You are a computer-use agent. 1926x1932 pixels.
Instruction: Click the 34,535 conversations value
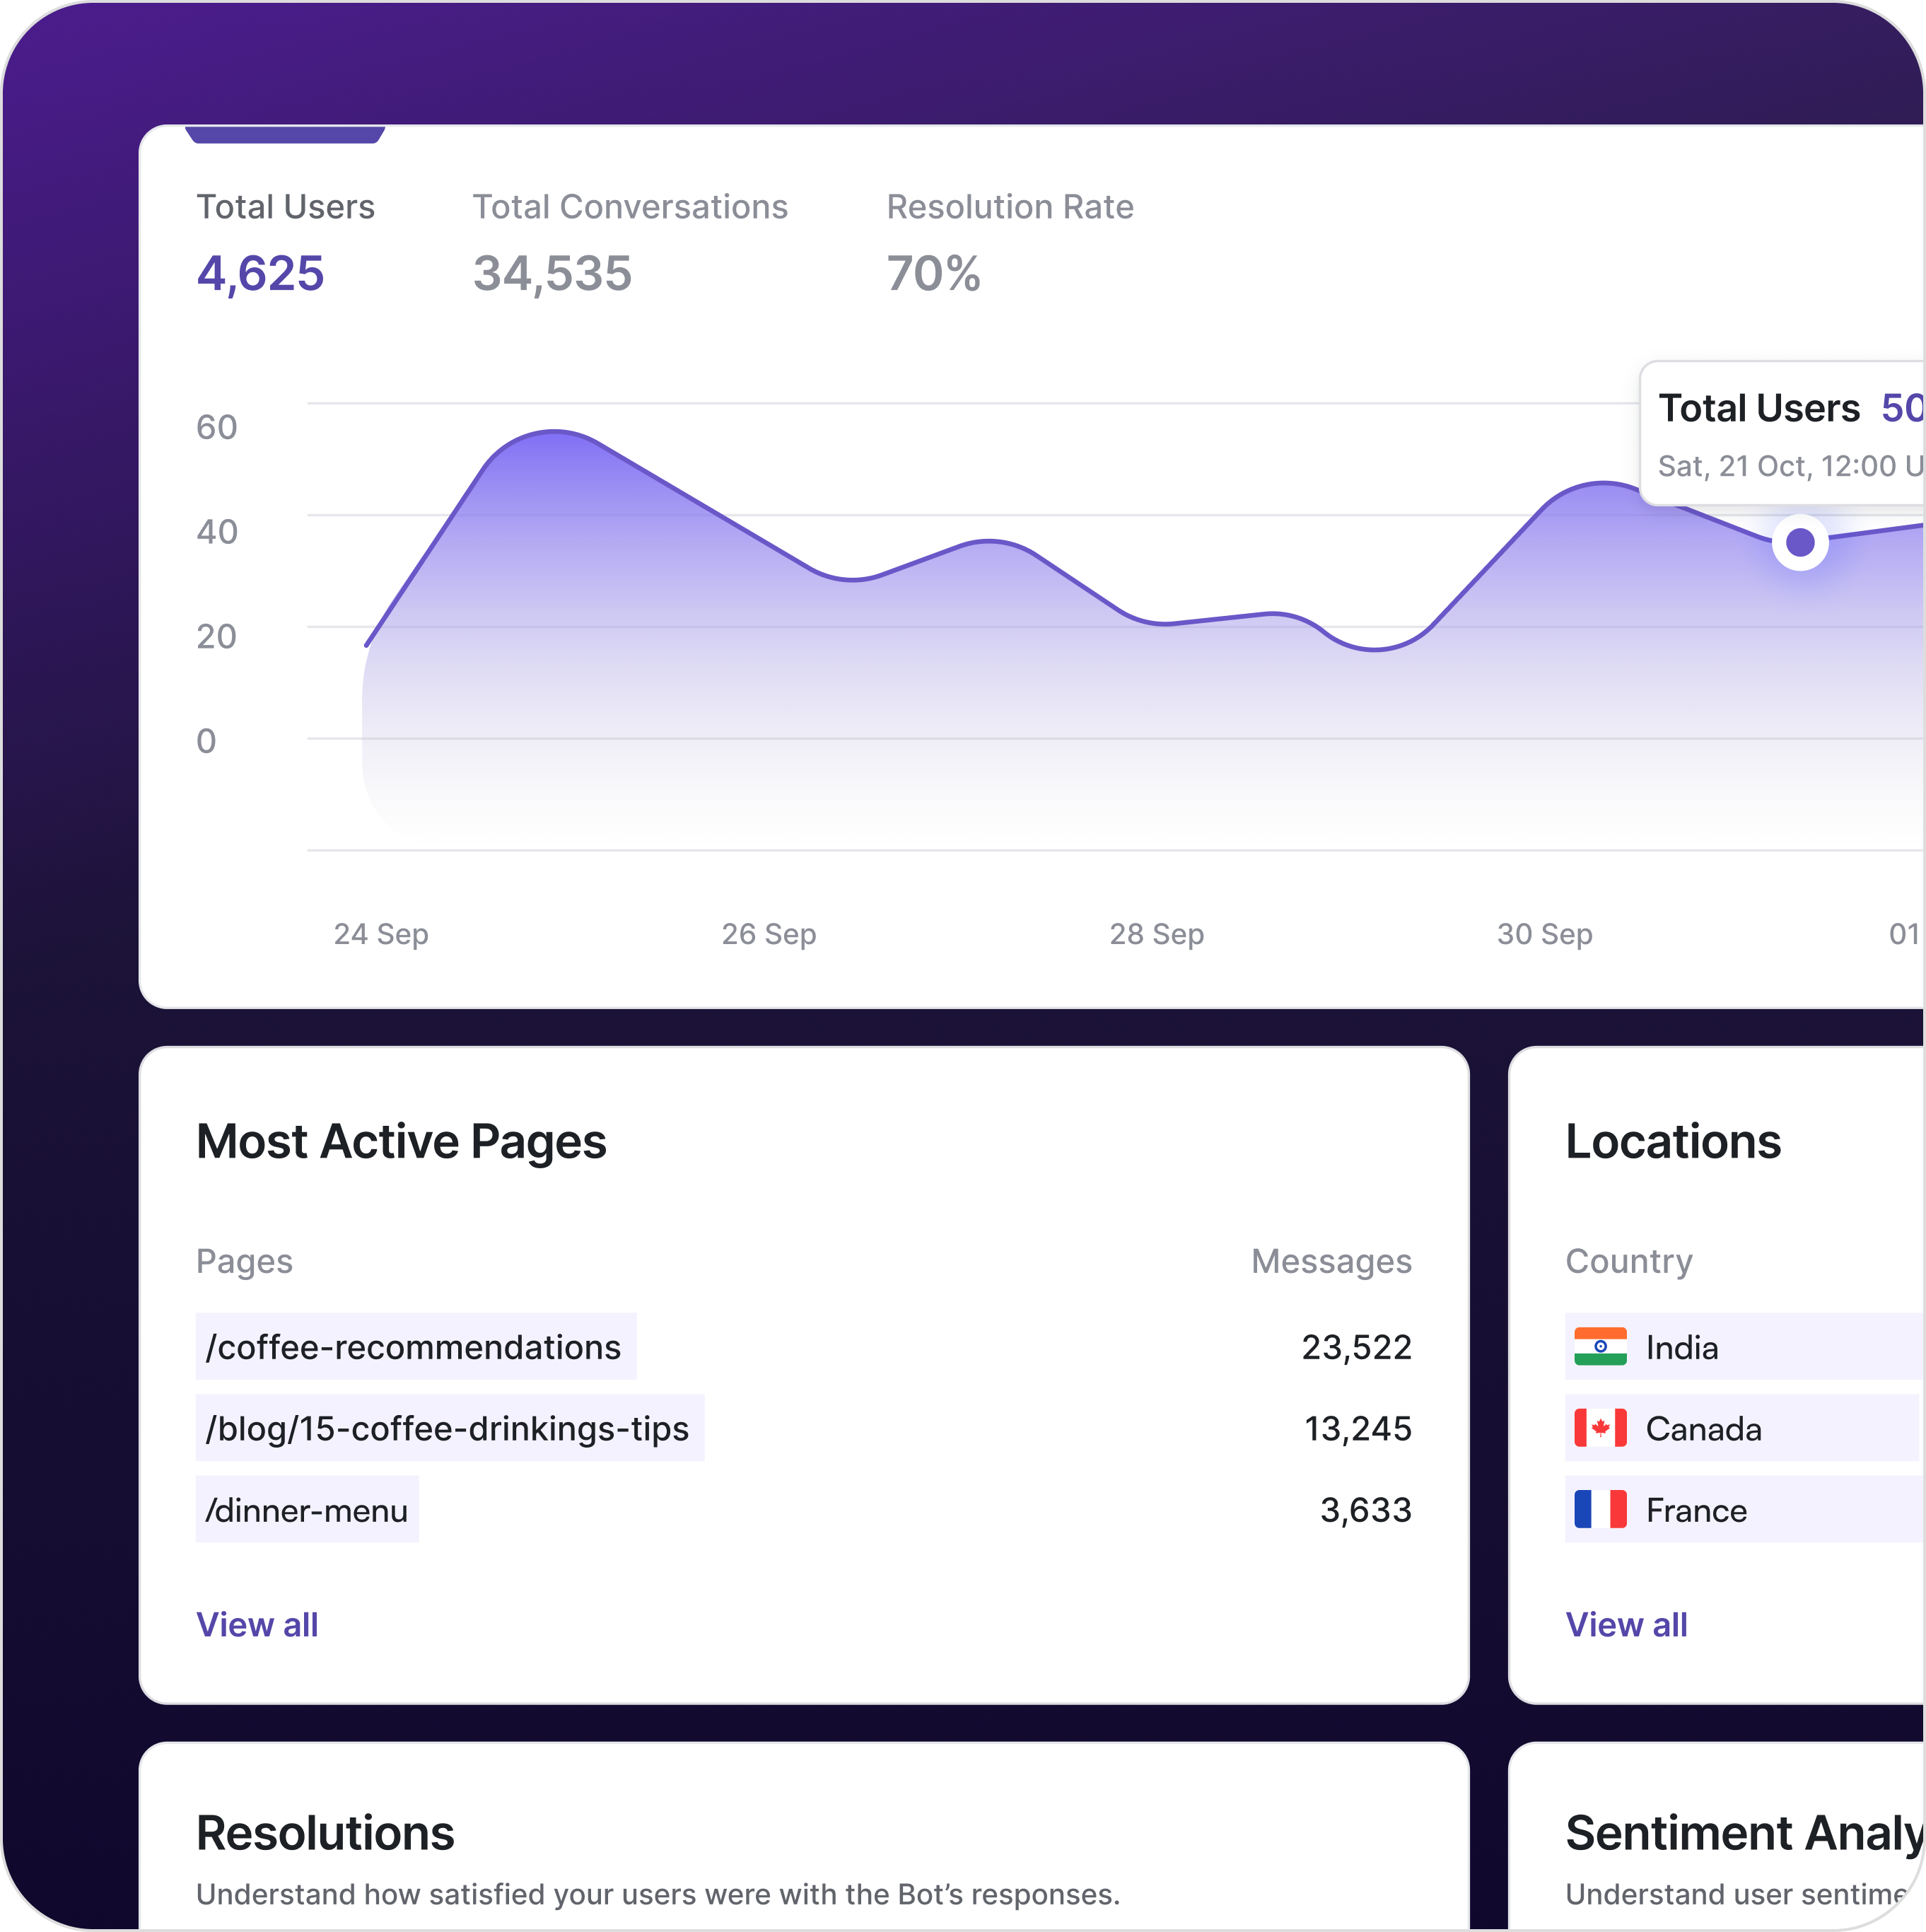tap(552, 274)
